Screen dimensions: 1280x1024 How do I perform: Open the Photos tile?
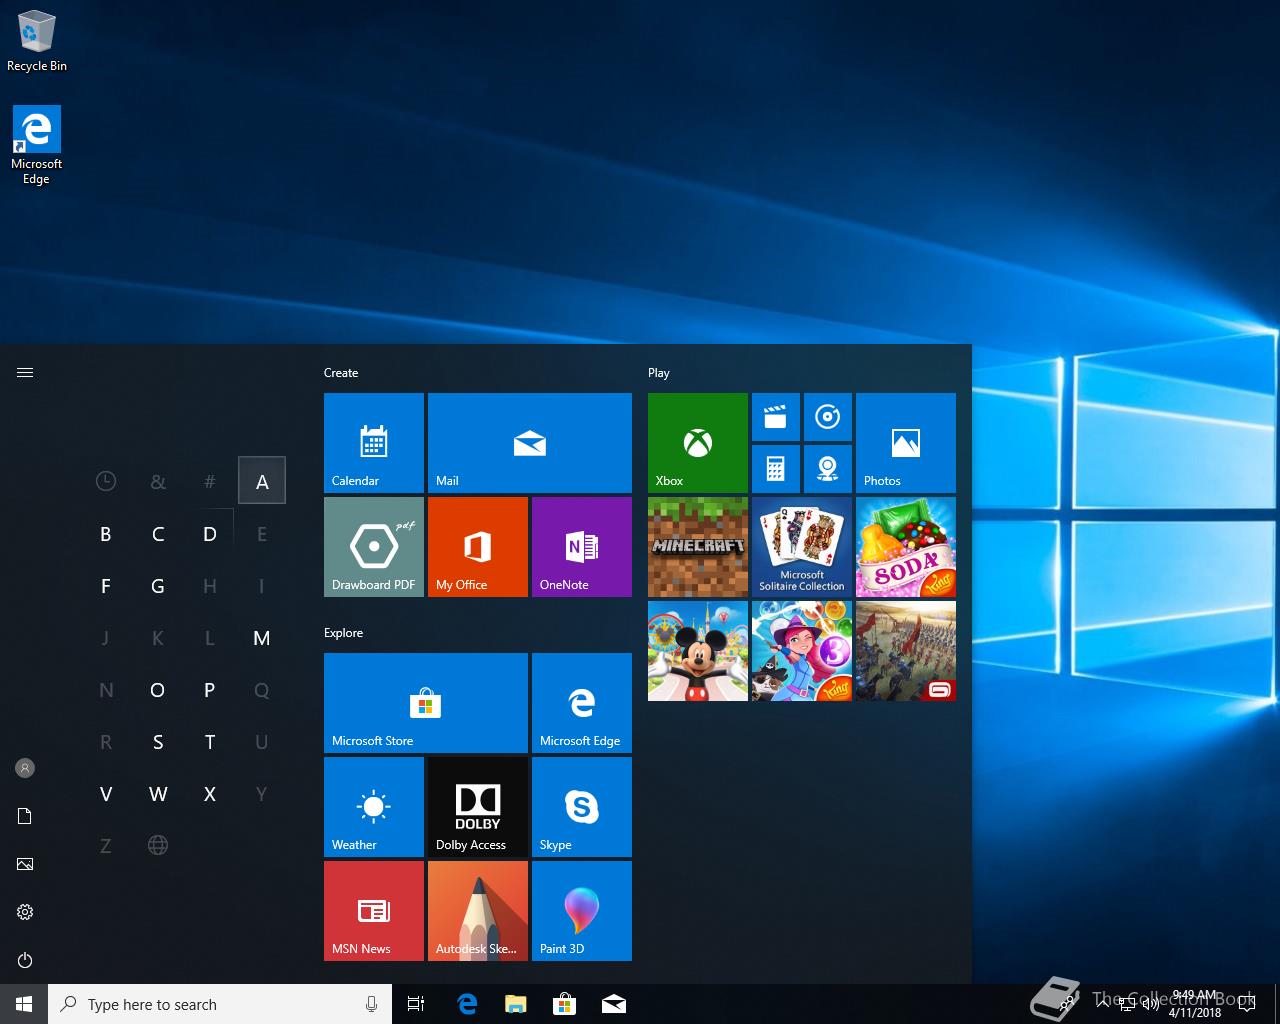[x=906, y=443]
